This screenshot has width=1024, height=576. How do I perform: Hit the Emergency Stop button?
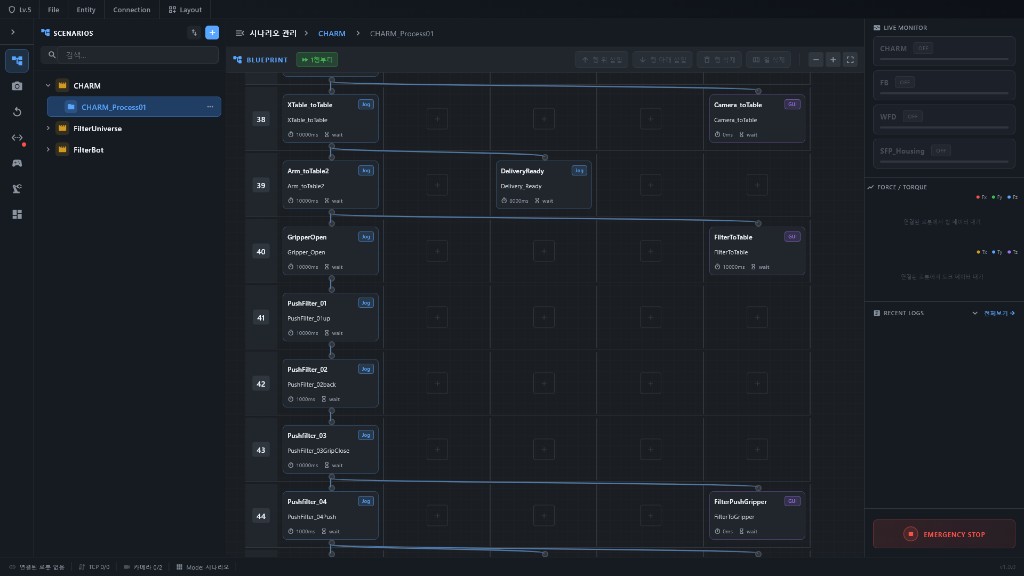pyautogui.click(x=944, y=534)
